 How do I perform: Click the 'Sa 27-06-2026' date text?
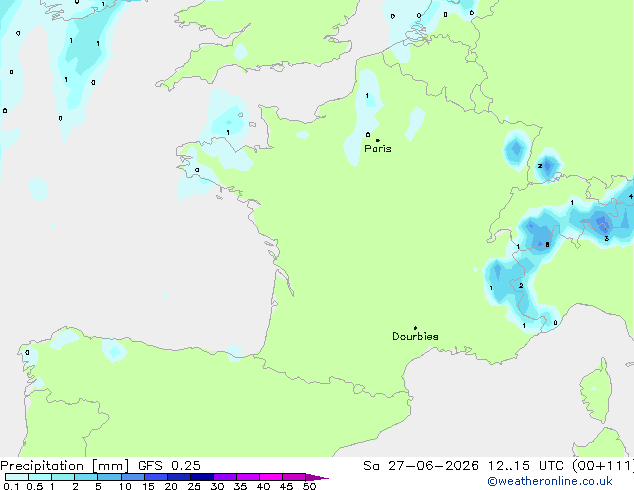(421, 466)
